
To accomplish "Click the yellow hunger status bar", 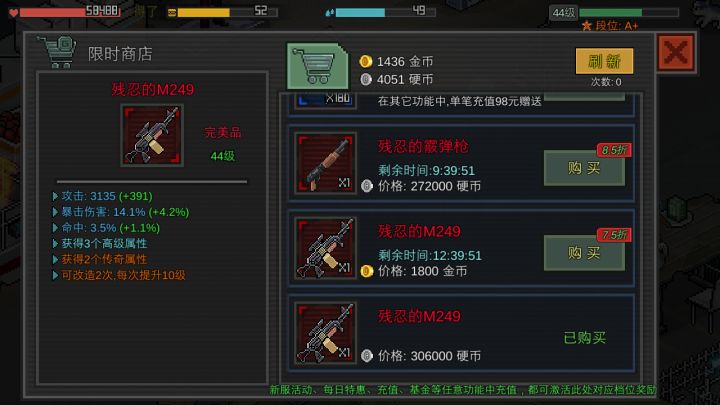I will coord(223,12).
